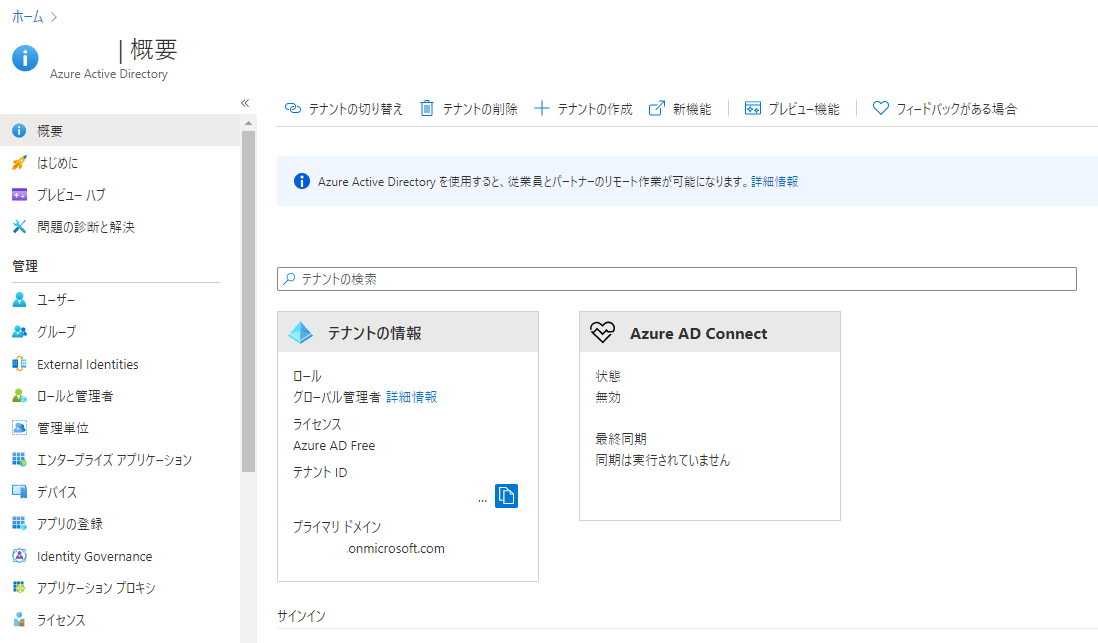Click the onmicrosoft.com primary domain text
Viewport: 1098px width, 643px height.
coord(396,548)
